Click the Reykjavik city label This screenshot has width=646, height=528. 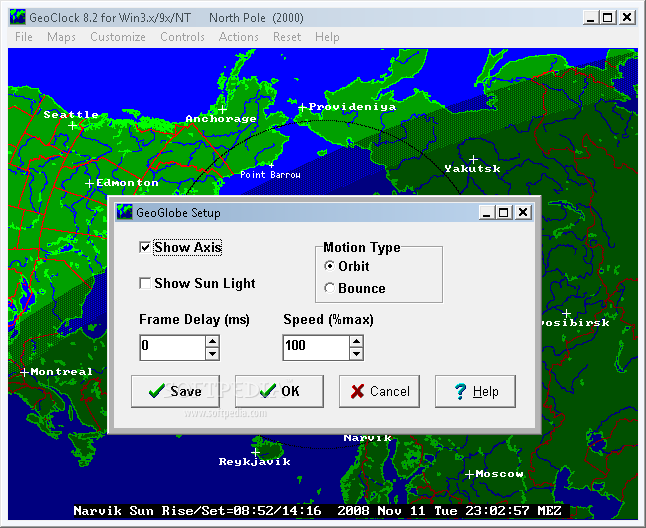(255, 462)
